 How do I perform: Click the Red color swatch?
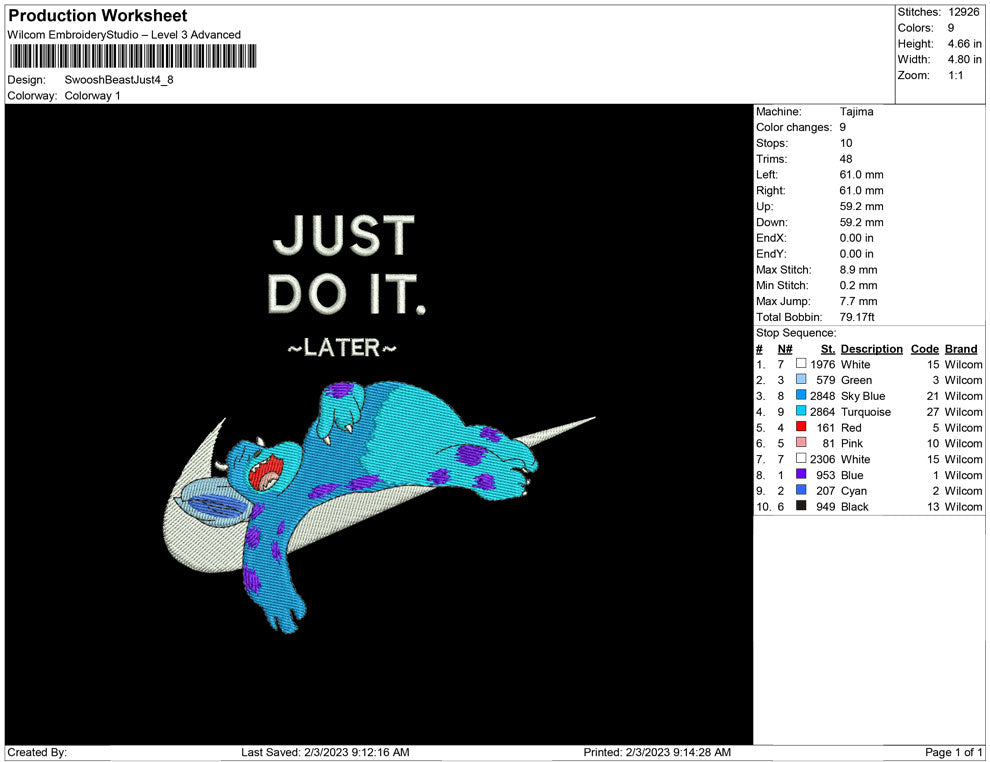point(801,428)
